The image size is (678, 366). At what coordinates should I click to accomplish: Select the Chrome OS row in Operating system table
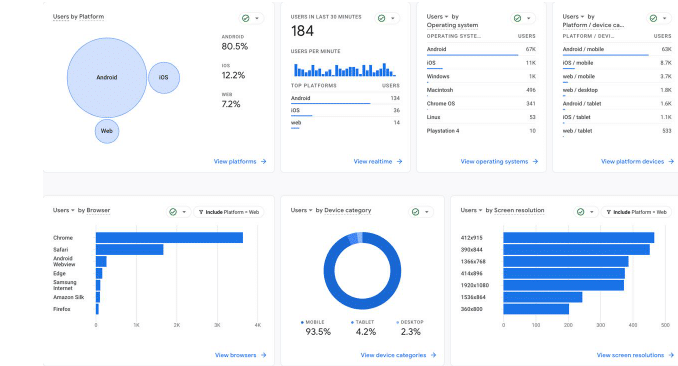point(481,104)
